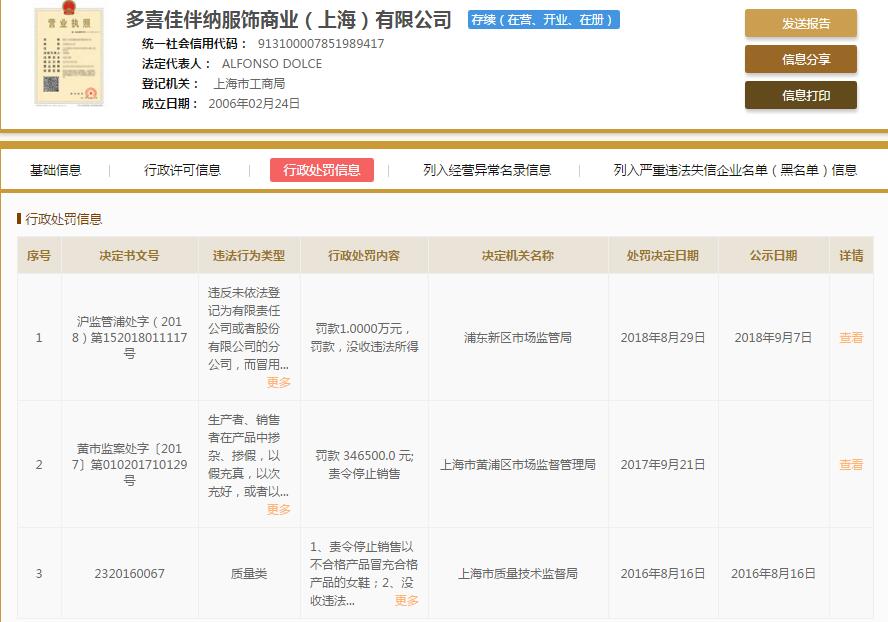This screenshot has height=622, width=888.
Task: Click the QR code on the license image
Action: [52, 85]
